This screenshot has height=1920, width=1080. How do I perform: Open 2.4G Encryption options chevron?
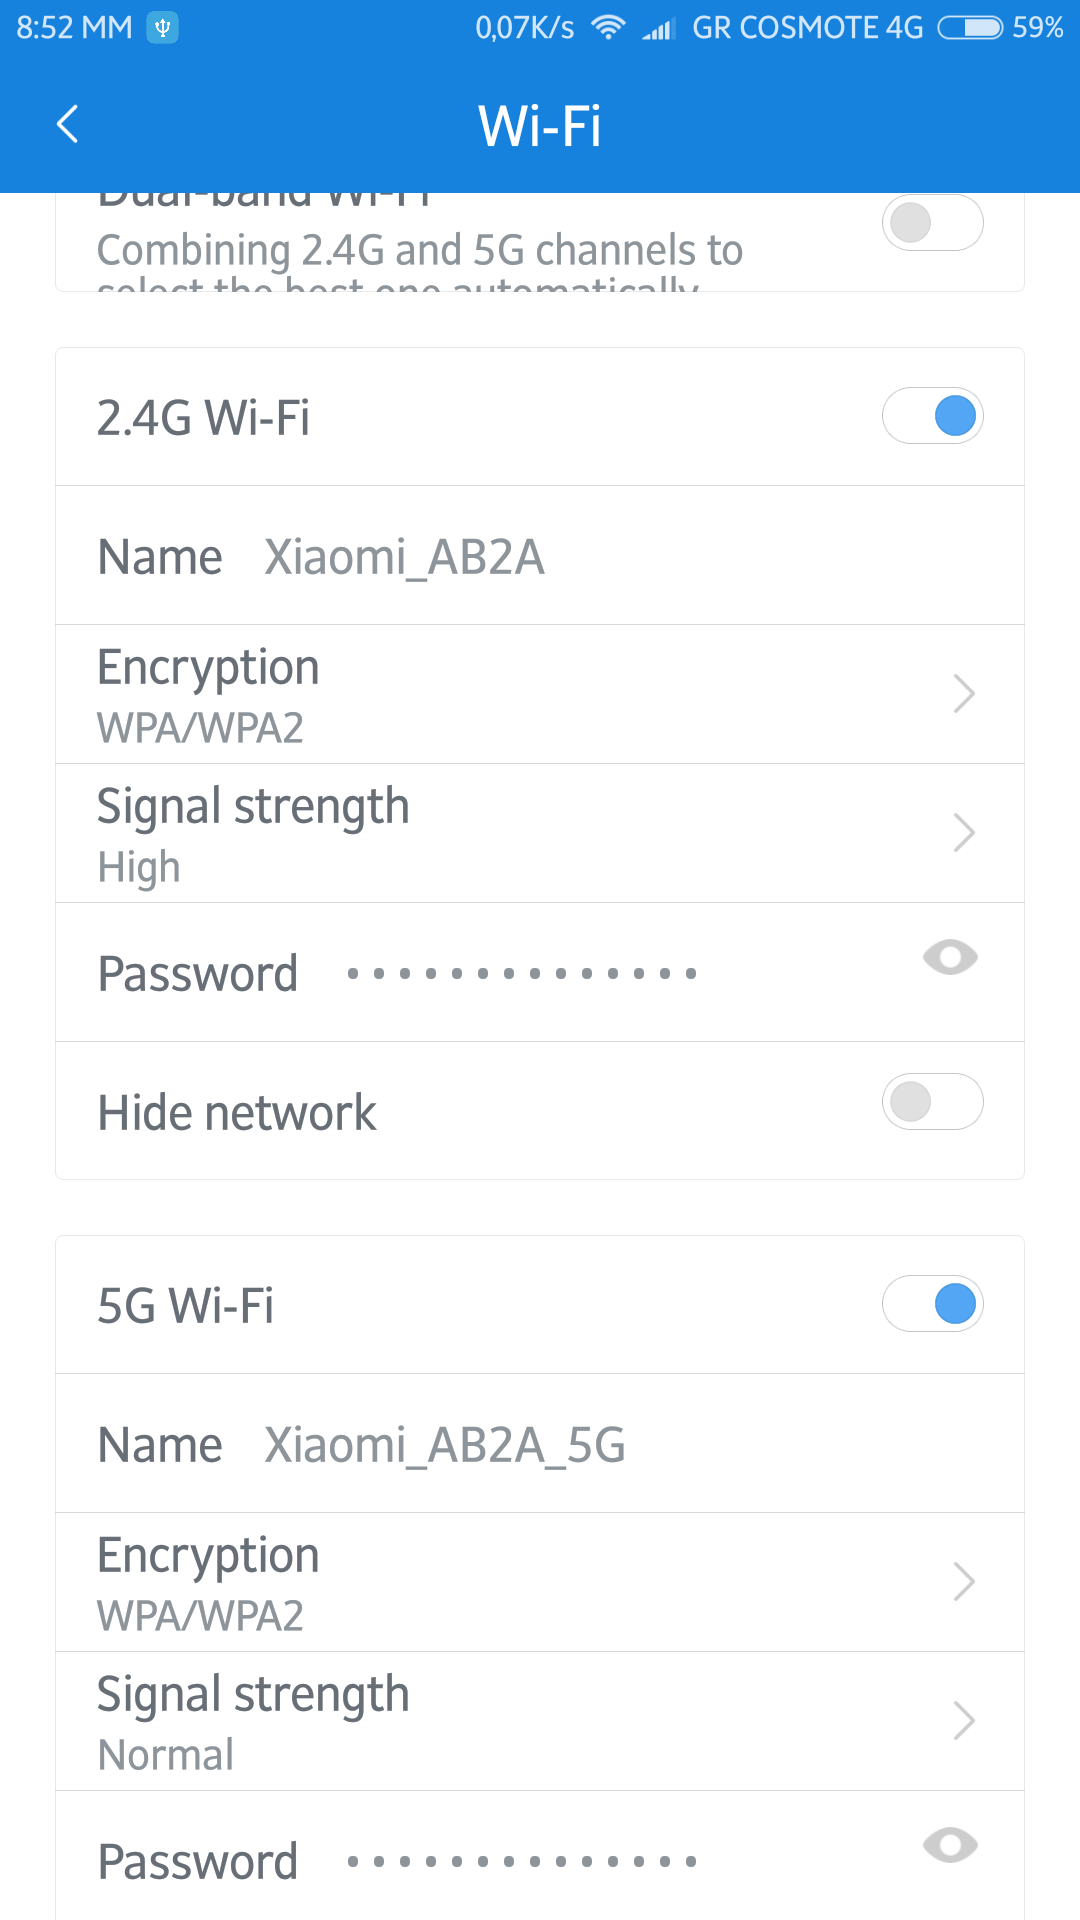pos(963,694)
